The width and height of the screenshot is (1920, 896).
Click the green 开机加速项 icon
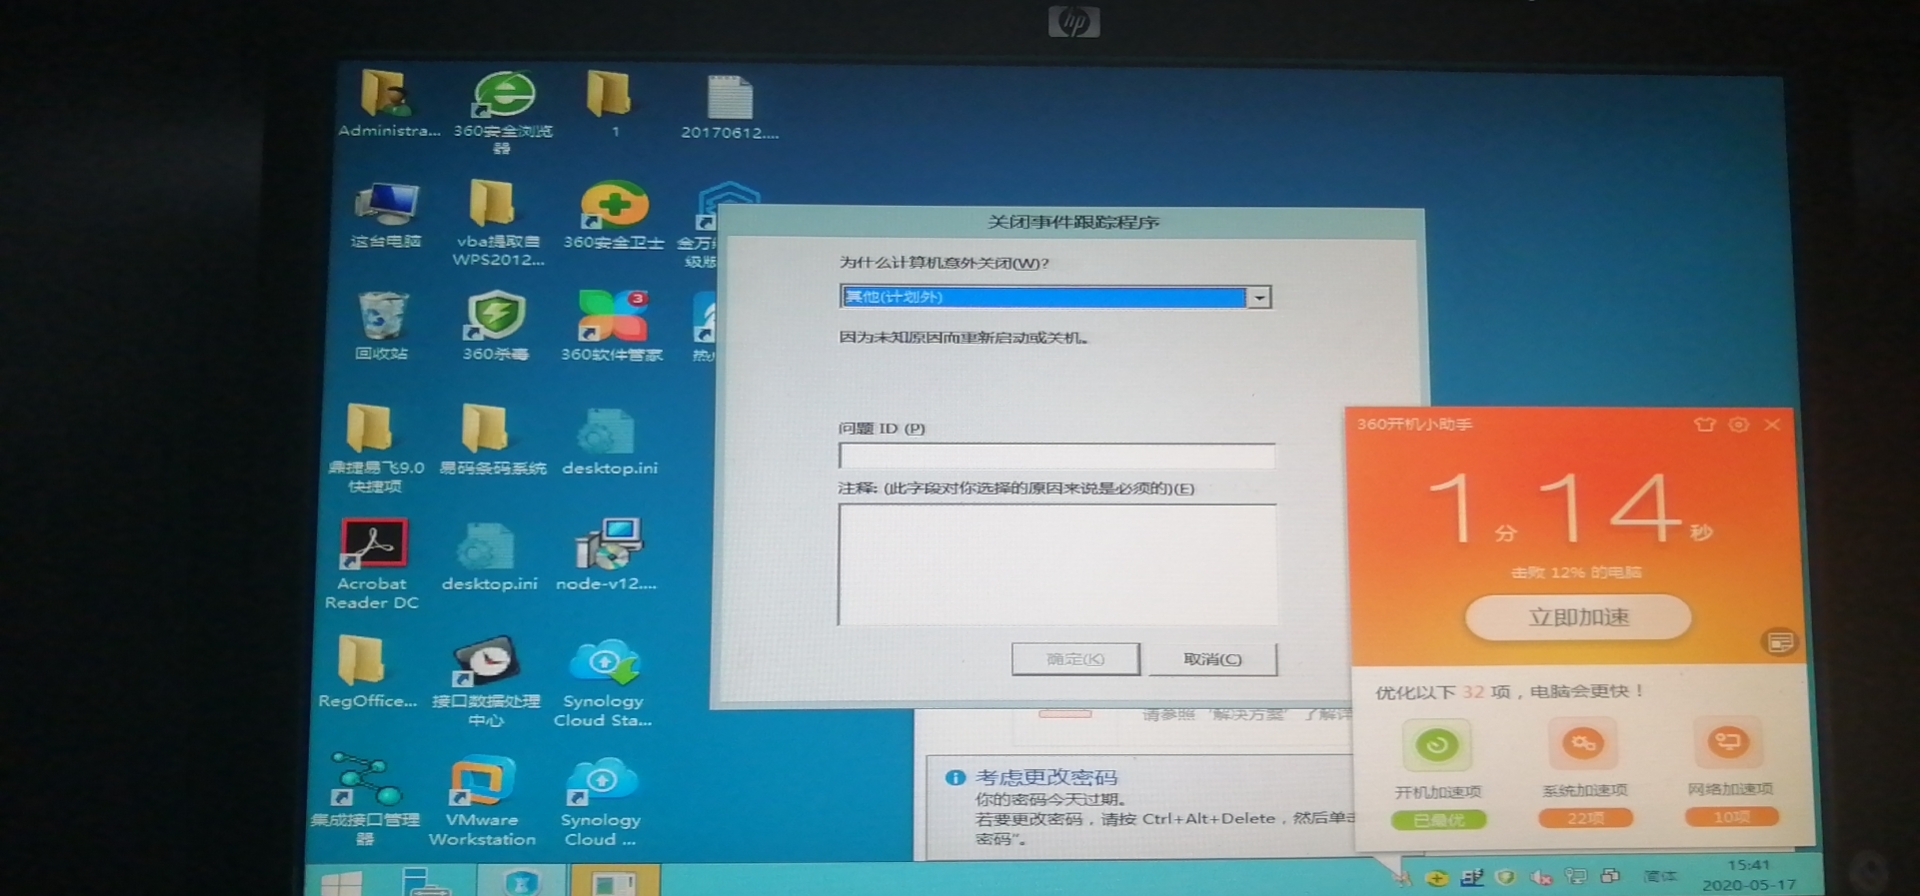[1437, 745]
